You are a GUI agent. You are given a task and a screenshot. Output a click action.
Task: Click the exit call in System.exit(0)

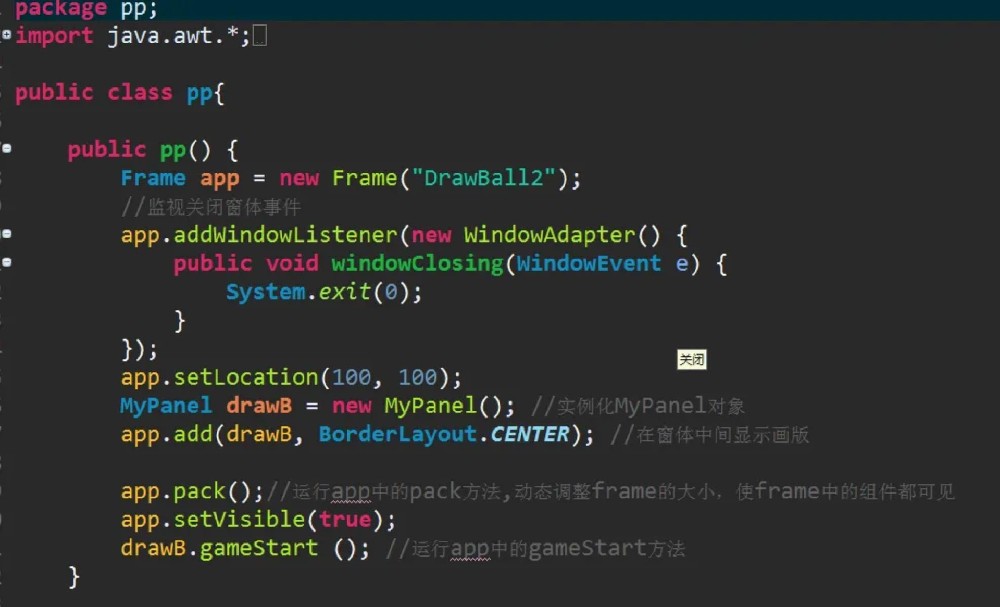pos(345,292)
